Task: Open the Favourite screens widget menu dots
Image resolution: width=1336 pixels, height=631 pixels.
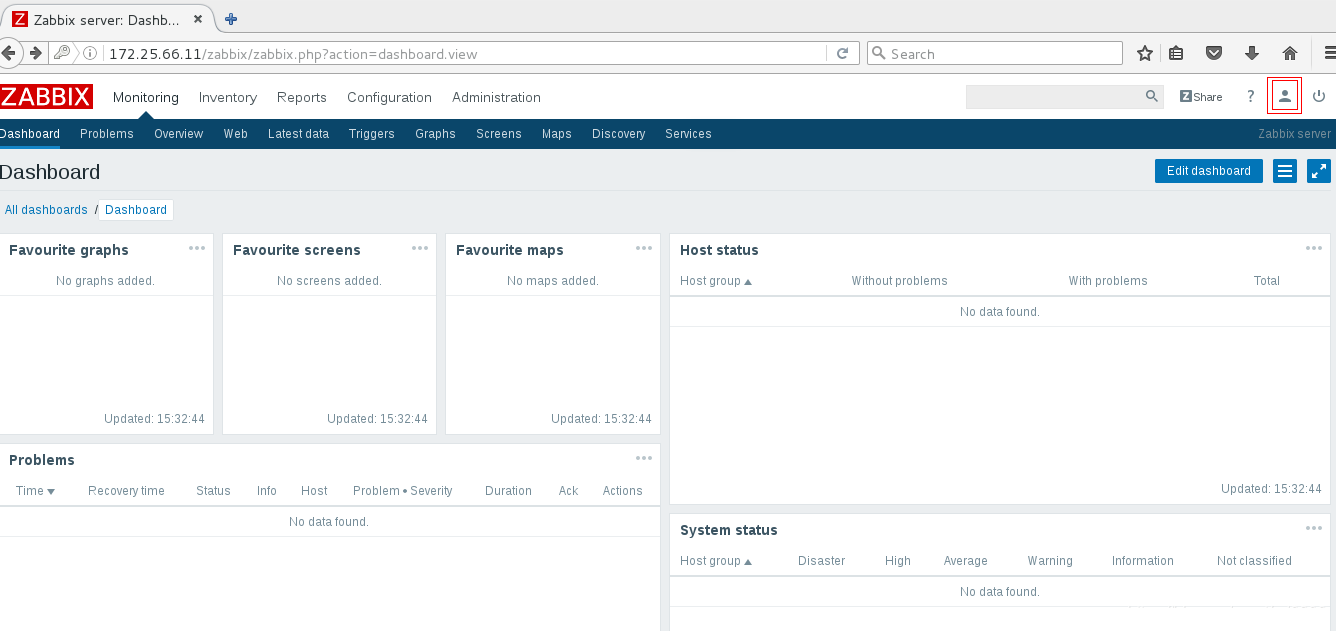Action: [420, 248]
